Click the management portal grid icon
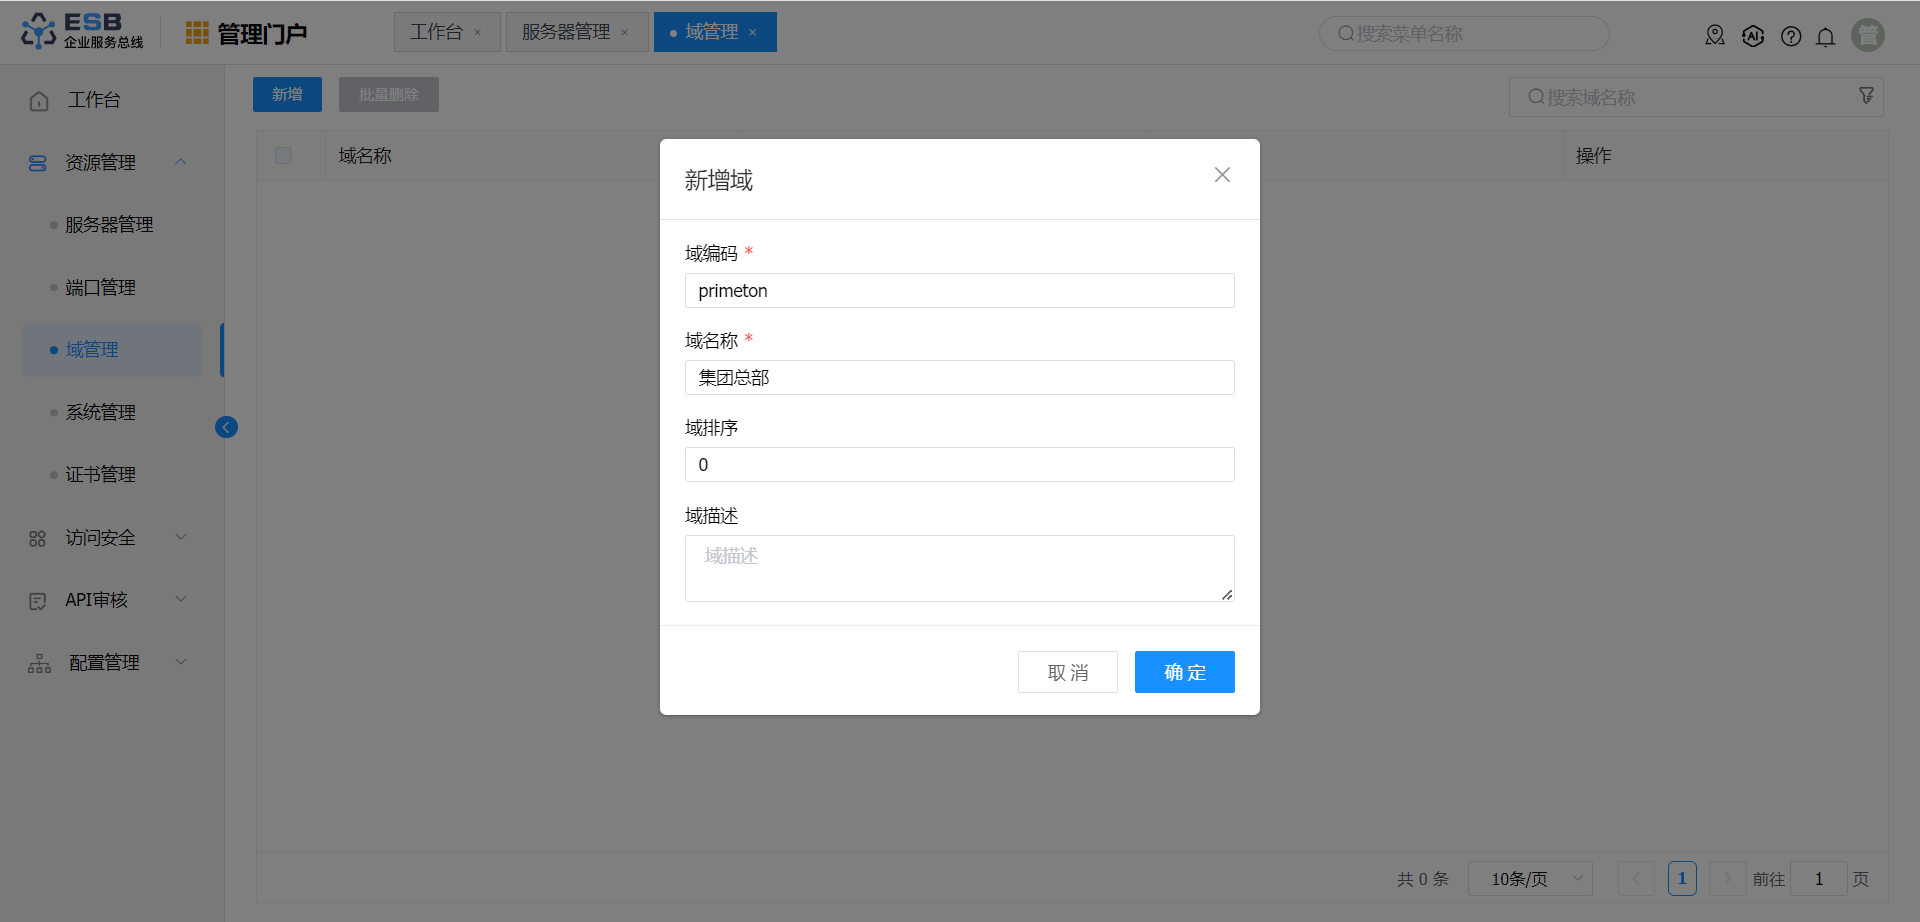Viewport: 1920px width, 922px height. [197, 34]
